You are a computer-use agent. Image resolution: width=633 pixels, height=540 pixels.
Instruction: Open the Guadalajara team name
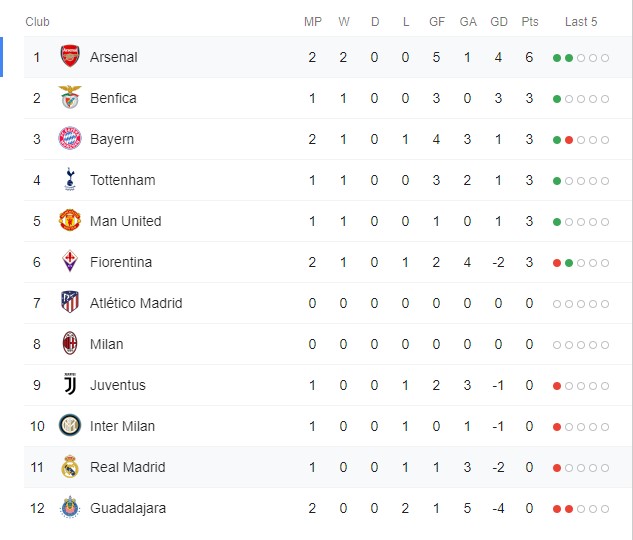tap(128, 509)
